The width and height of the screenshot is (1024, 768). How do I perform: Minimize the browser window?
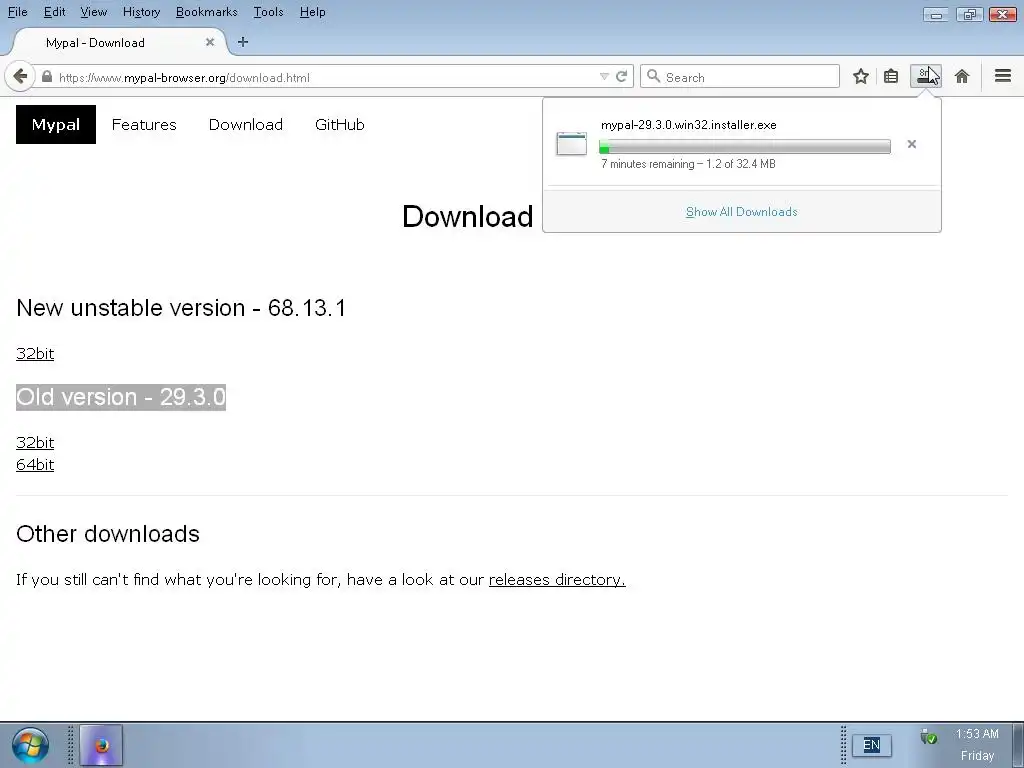(936, 14)
